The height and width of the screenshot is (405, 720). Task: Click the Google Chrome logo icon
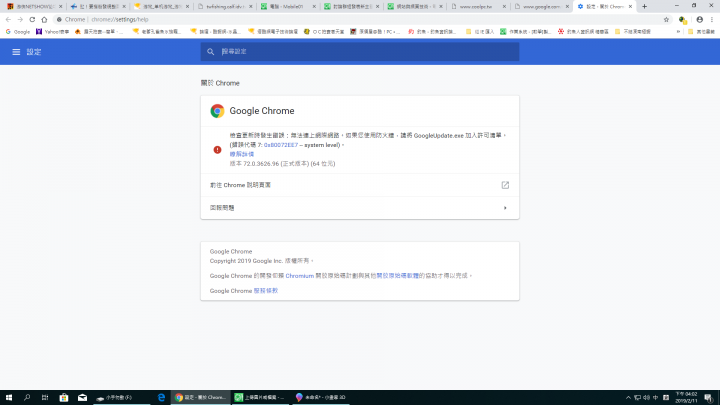click(217, 111)
